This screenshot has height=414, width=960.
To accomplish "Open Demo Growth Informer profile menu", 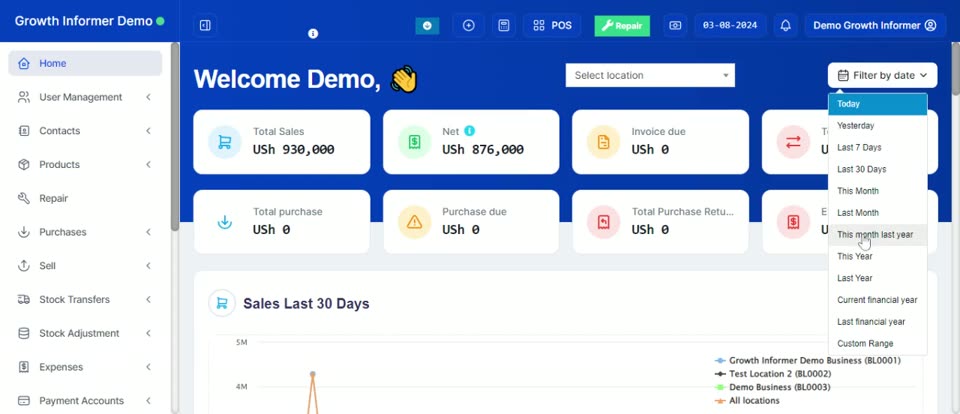I will click(x=875, y=26).
